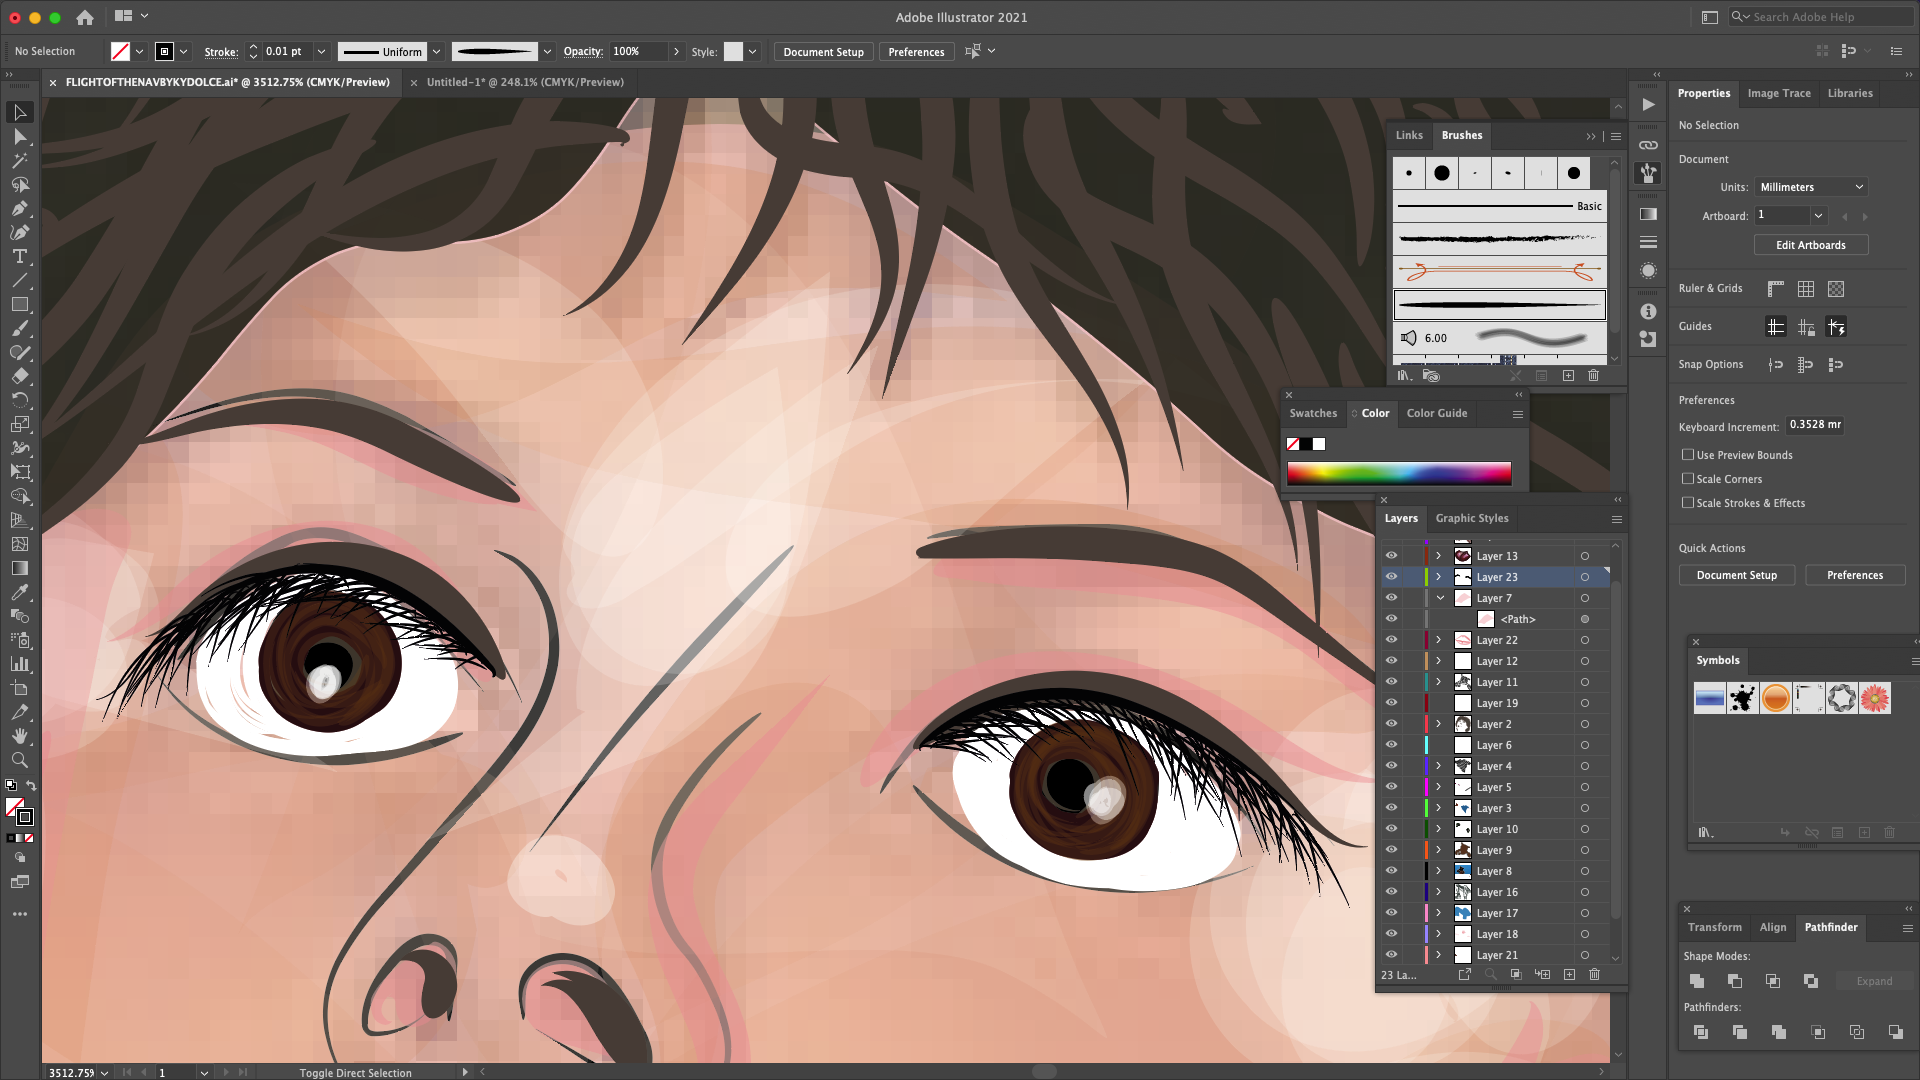Click the Expand button in Pathfinder
The height and width of the screenshot is (1080, 1920).
[1874, 981]
